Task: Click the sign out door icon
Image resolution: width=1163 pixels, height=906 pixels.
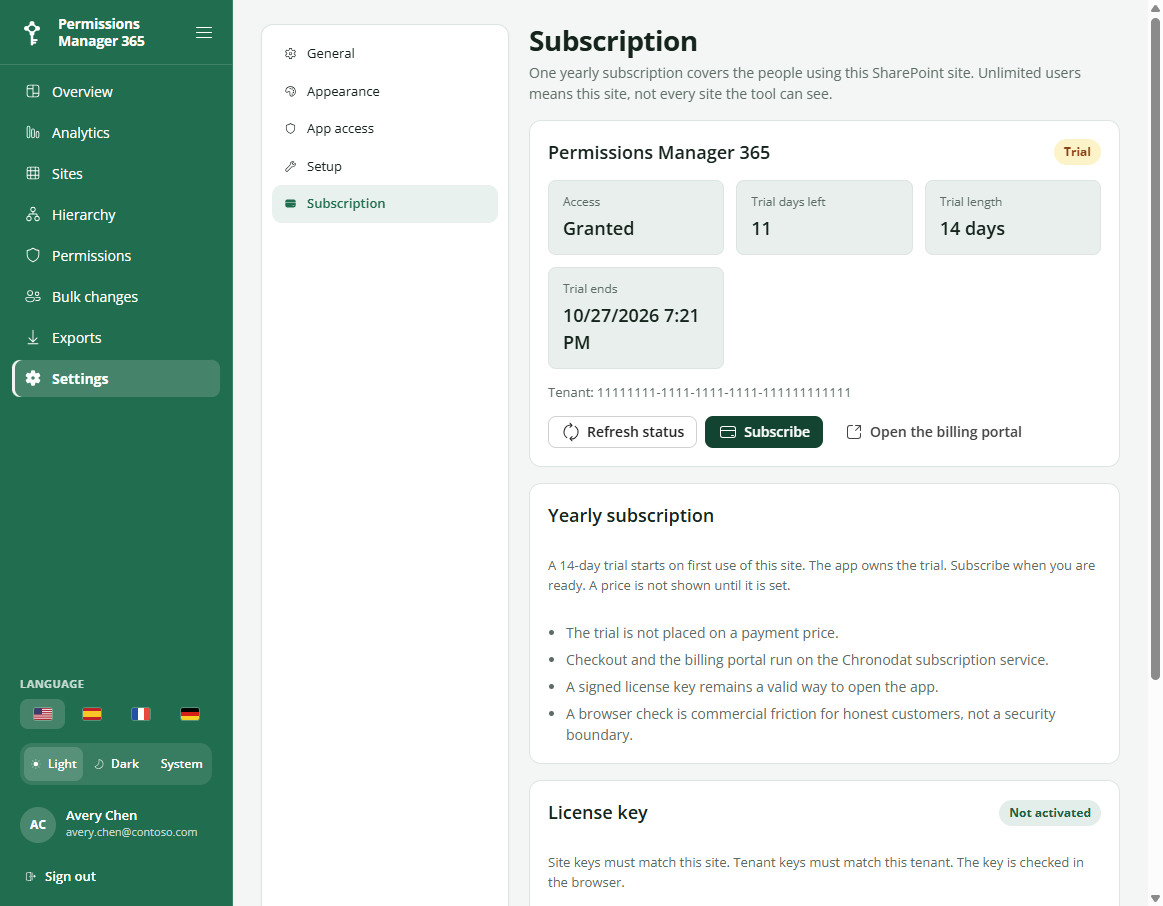Action: pyautogui.click(x=30, y=876)
